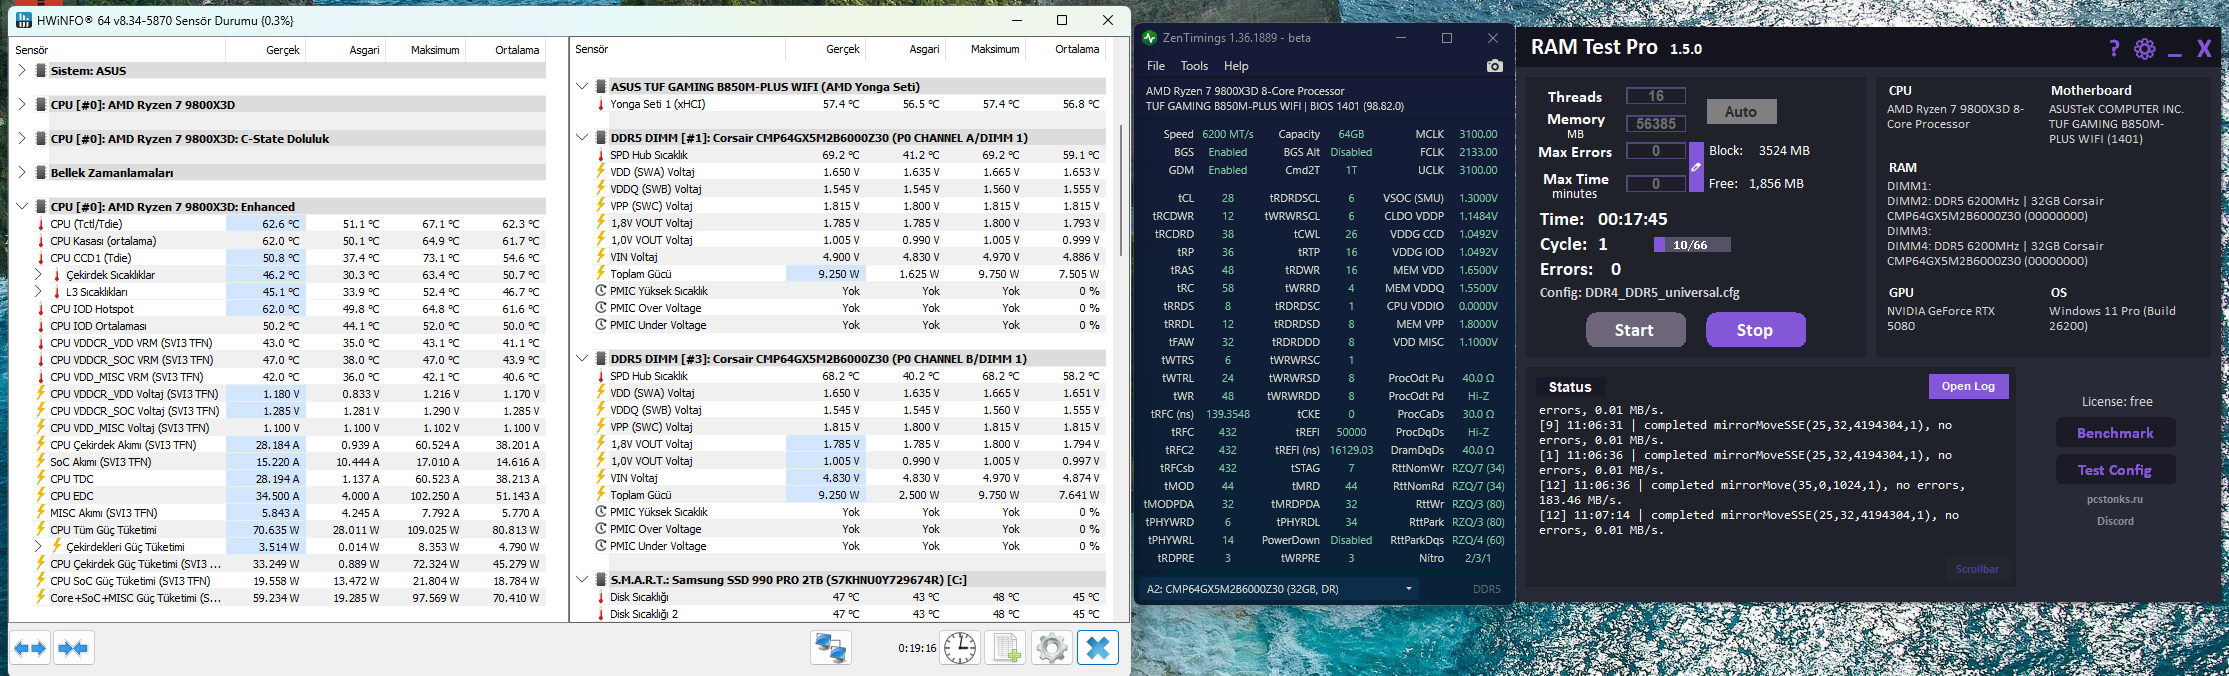2229x676 pixels.
Task: Open the Help menu in ZenTimings
Action: coord(1236,66)
